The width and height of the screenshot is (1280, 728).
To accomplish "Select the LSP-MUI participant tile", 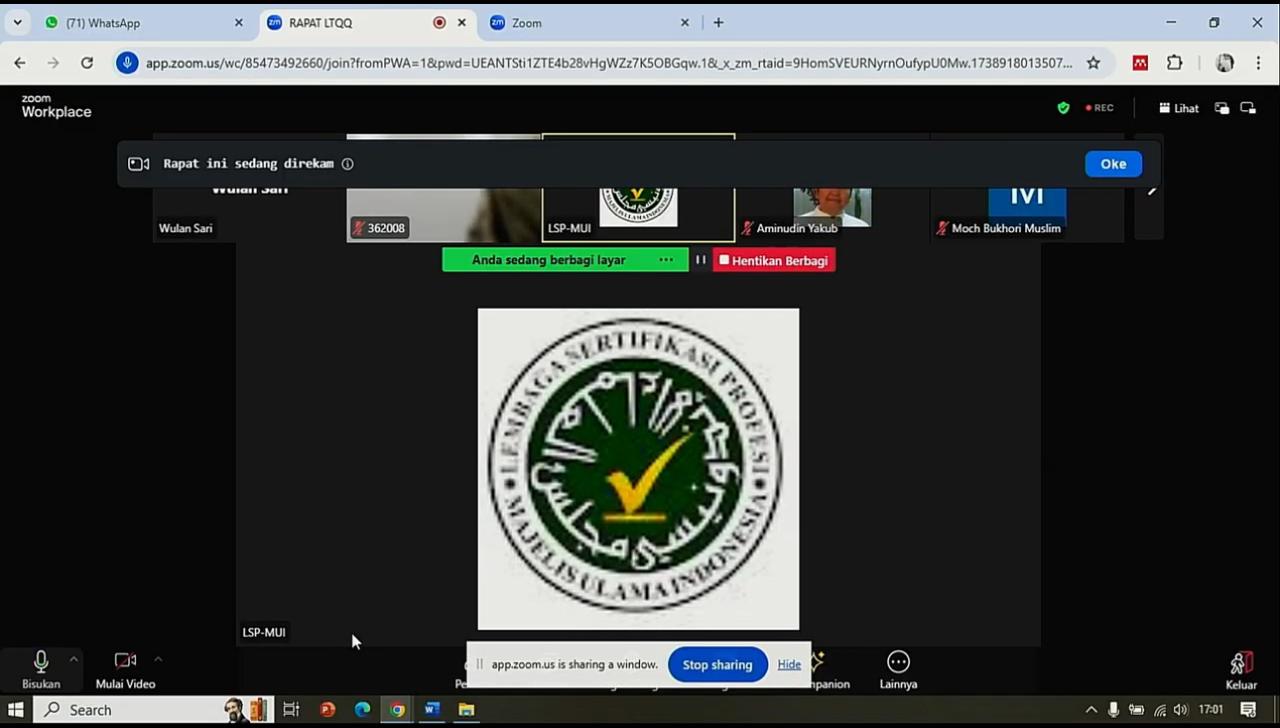I will click(638, 189).
